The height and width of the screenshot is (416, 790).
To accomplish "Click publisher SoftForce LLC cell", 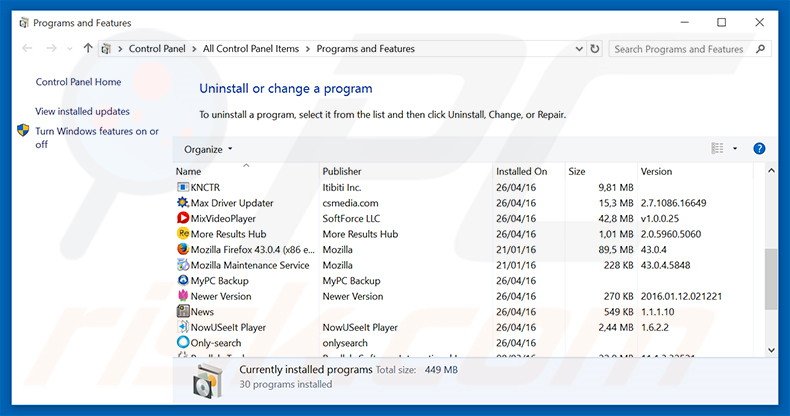I will click(x=351, y=219).
